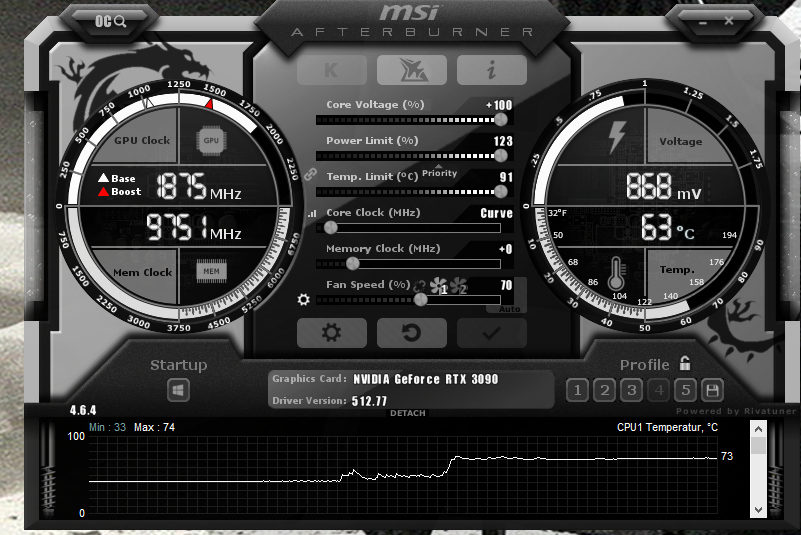Image resolution: width=801 pixels, height=535 pixels.
Task: Toggle fan sync link icon
Action: click(419, 286)
